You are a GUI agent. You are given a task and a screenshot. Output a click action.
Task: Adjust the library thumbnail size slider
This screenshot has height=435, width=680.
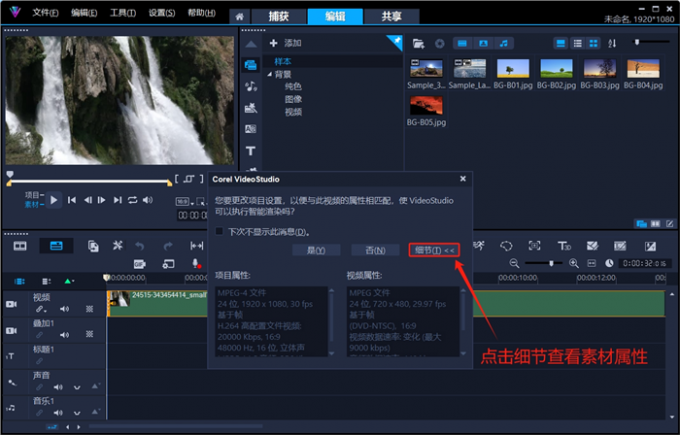click(x=637, y=42)
